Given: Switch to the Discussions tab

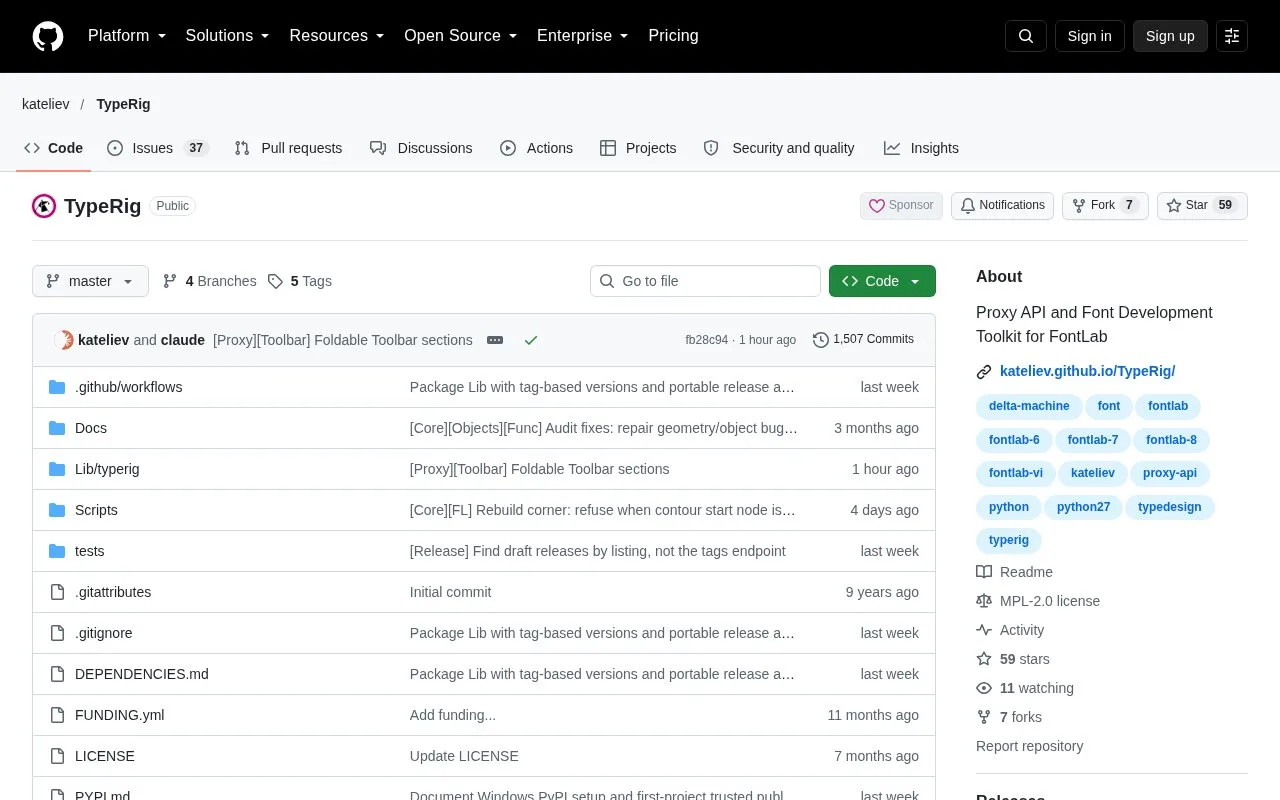Looking at the screenshot, I should coord(421,148).
